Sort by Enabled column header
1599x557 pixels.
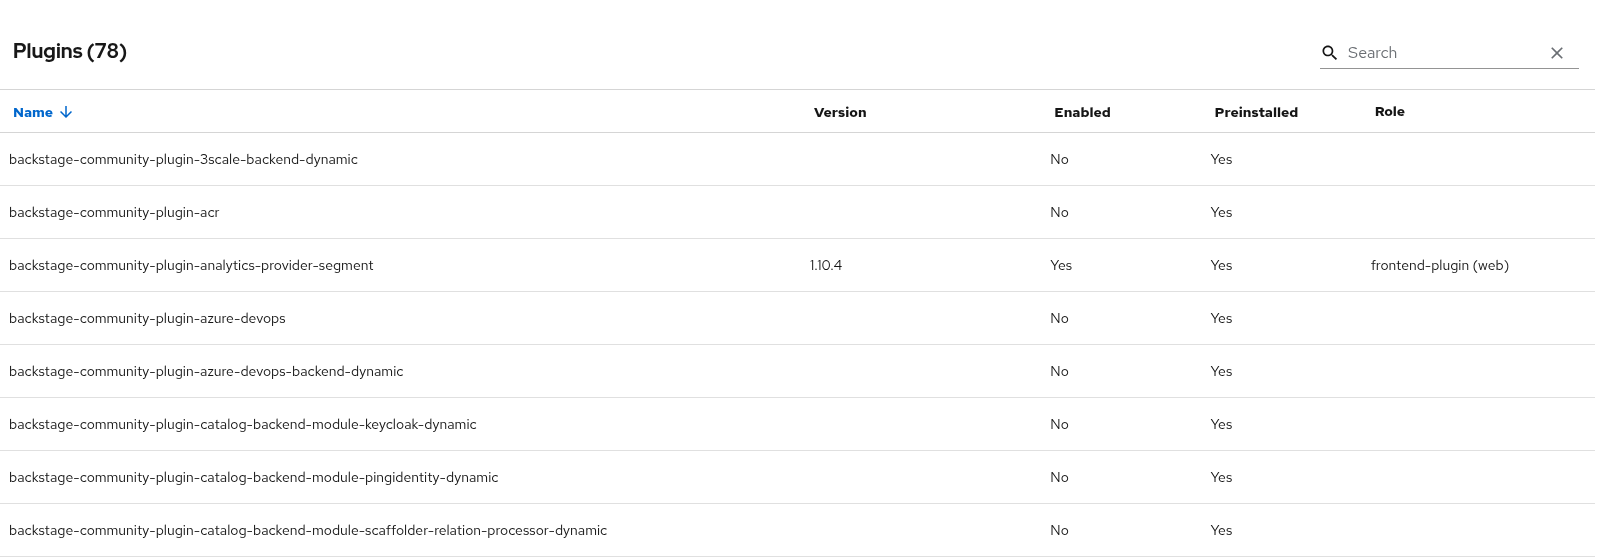coord(1081,112)
